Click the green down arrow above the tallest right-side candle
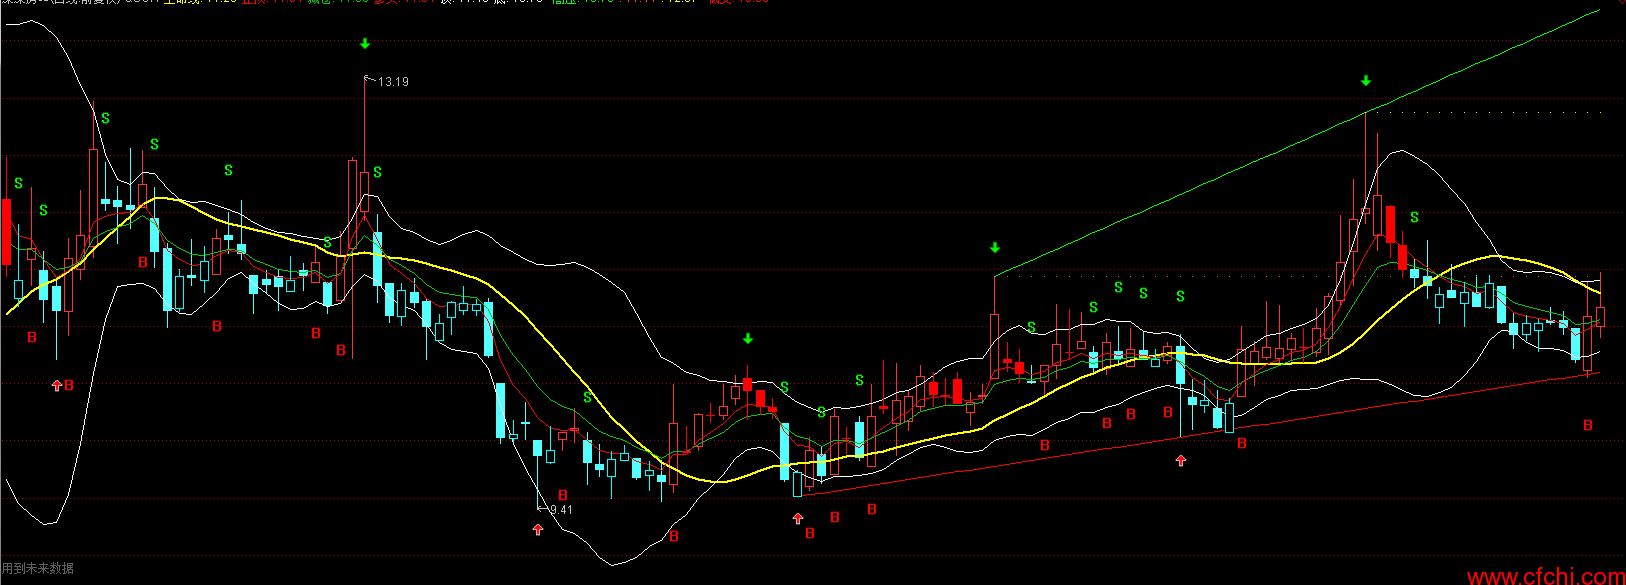The image size is (1626, 585). coord(1366,81)
